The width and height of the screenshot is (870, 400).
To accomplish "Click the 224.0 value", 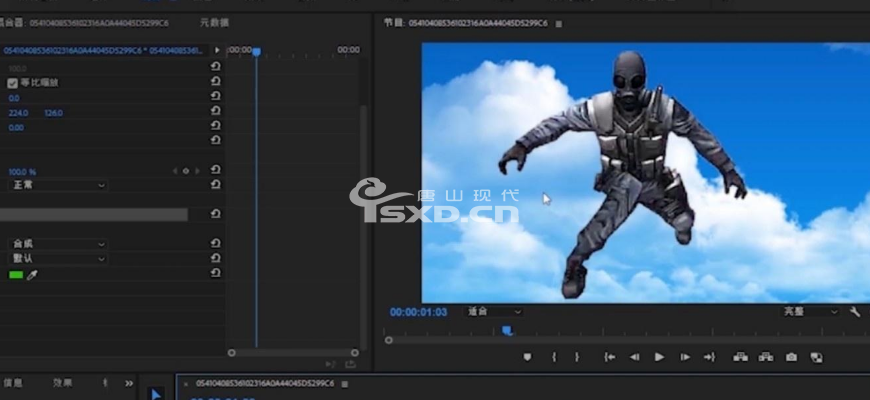I will coord(18,113).
